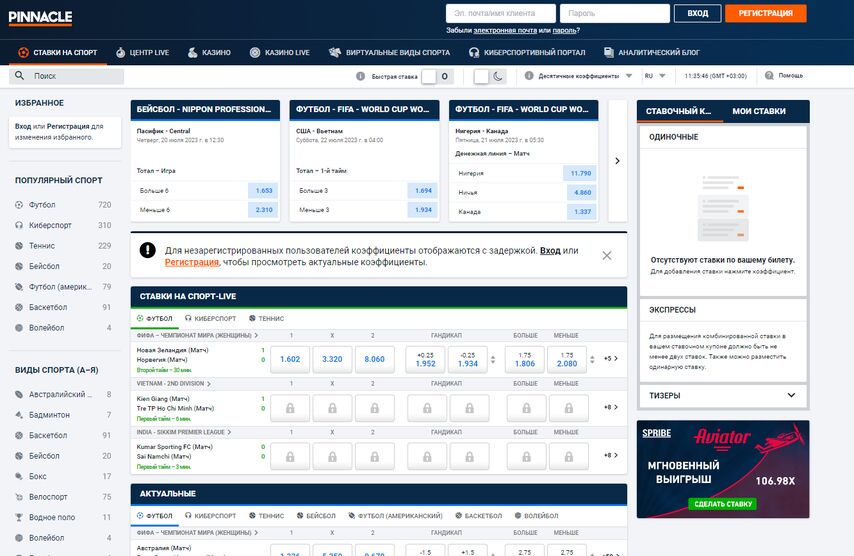Click locked X odds for Kumar Sporting FC

pyautogui.click(x=332, y=456)
